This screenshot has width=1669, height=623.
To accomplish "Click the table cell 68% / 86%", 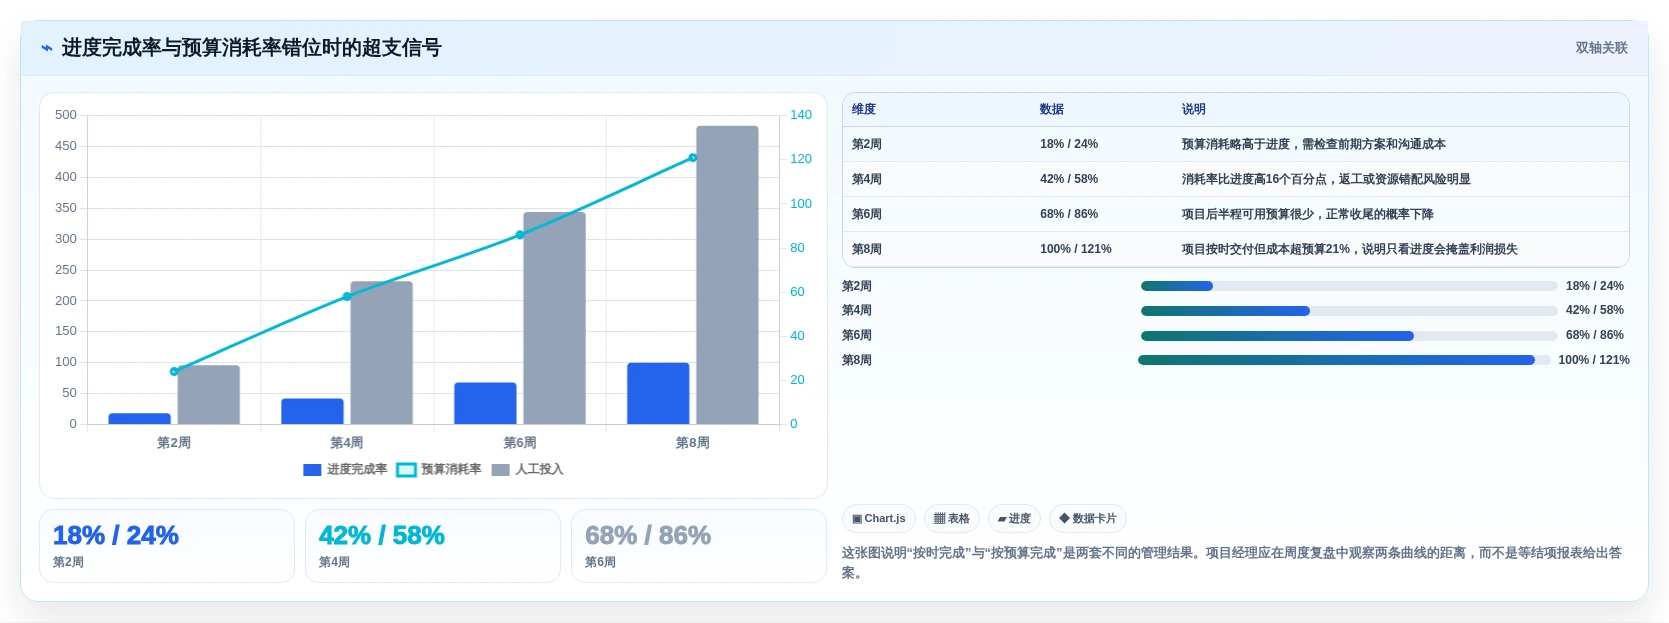I will click(x=1069, y=214).
